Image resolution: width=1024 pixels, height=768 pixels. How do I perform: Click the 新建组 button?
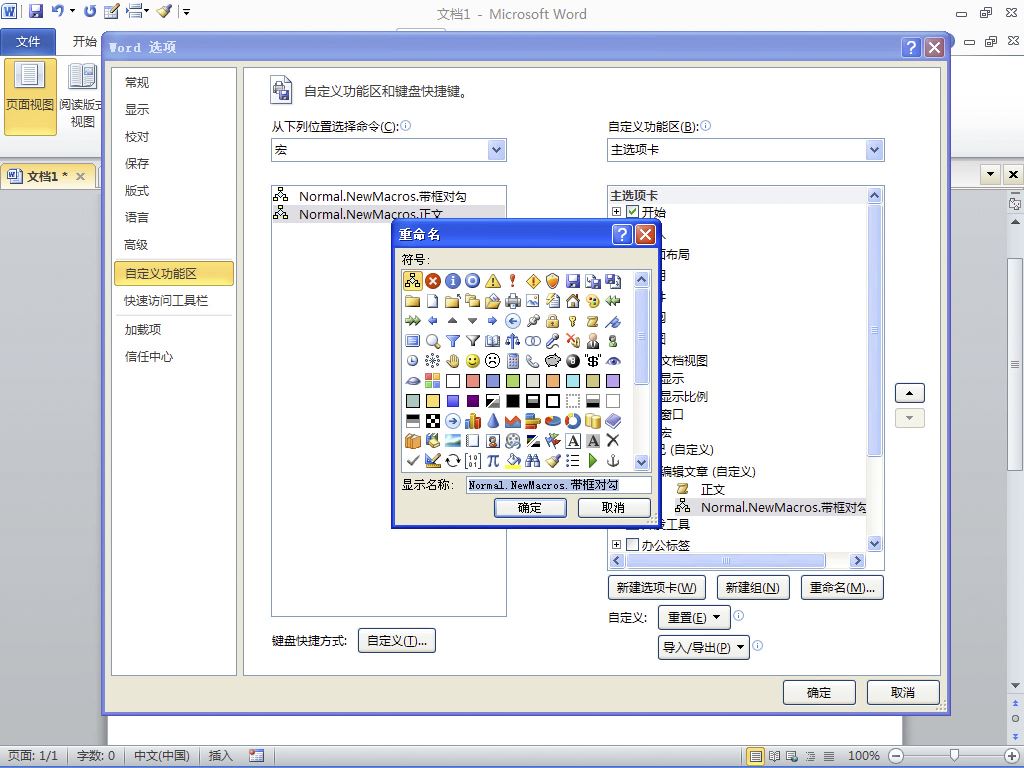(x=753, y=588)
